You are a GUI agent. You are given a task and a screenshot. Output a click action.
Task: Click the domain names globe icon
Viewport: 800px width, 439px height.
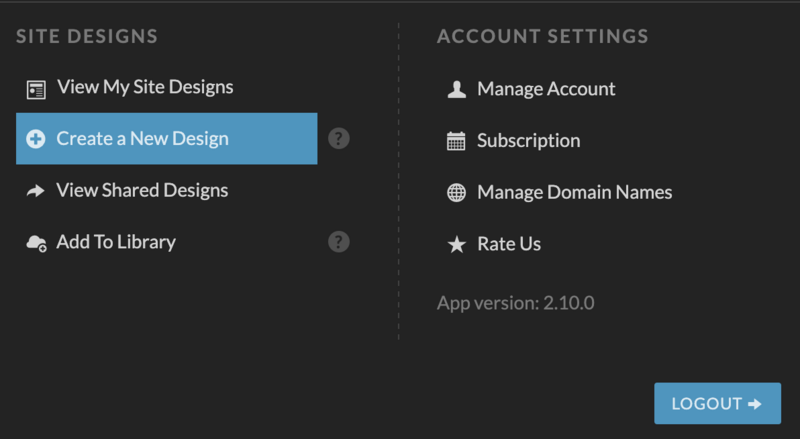[457, 192]
